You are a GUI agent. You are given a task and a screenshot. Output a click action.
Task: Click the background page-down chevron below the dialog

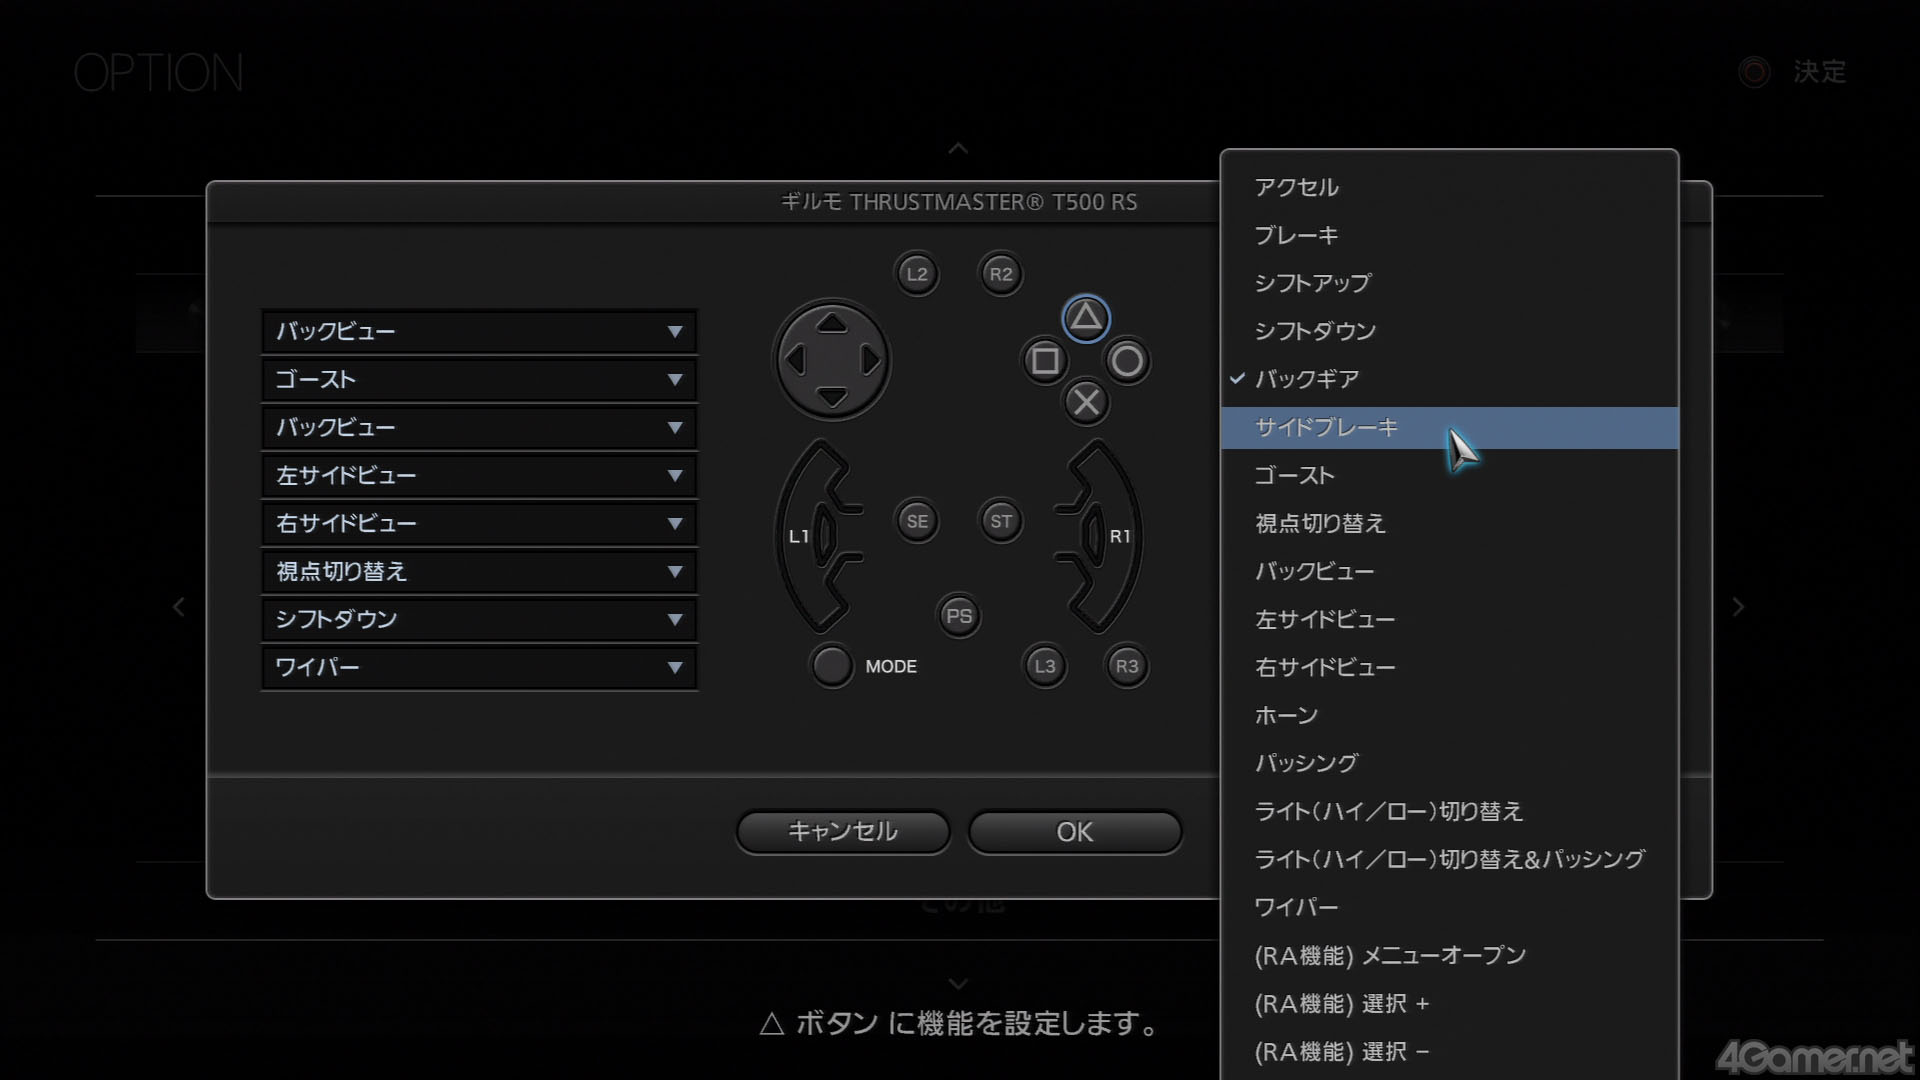click(x=958, y=985)
